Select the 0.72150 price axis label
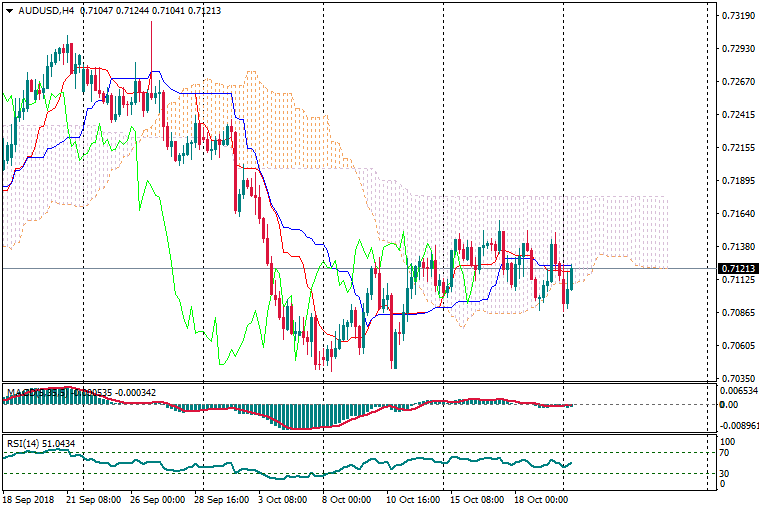The image size is (759, 511). click(736, 148)
